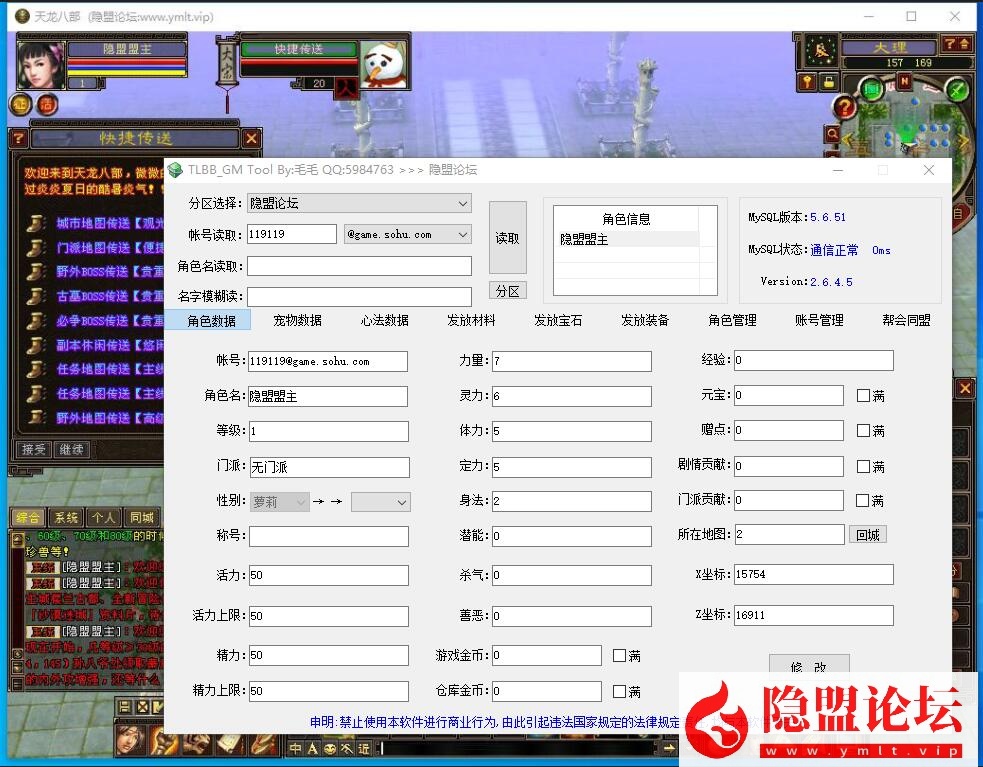Open the target 性别 dropdown after arrows
The image size is (983, 767).
point(381,502)
